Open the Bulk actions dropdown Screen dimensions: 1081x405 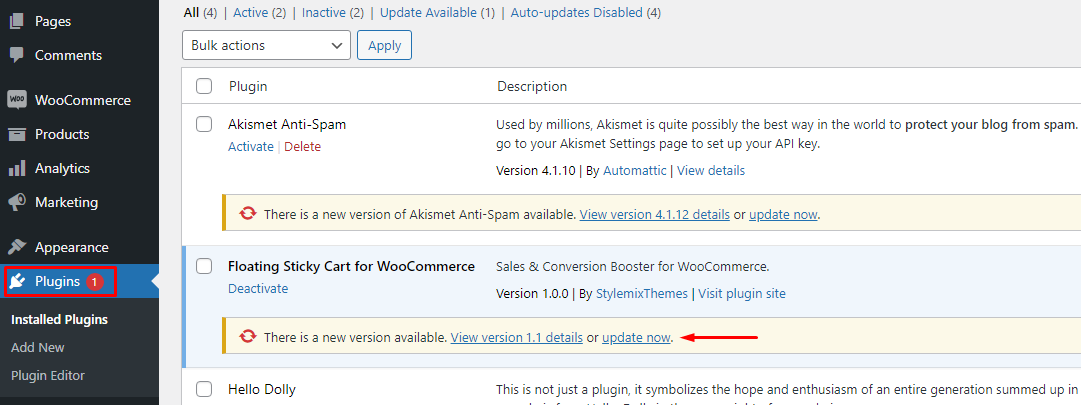coord(267,45)
